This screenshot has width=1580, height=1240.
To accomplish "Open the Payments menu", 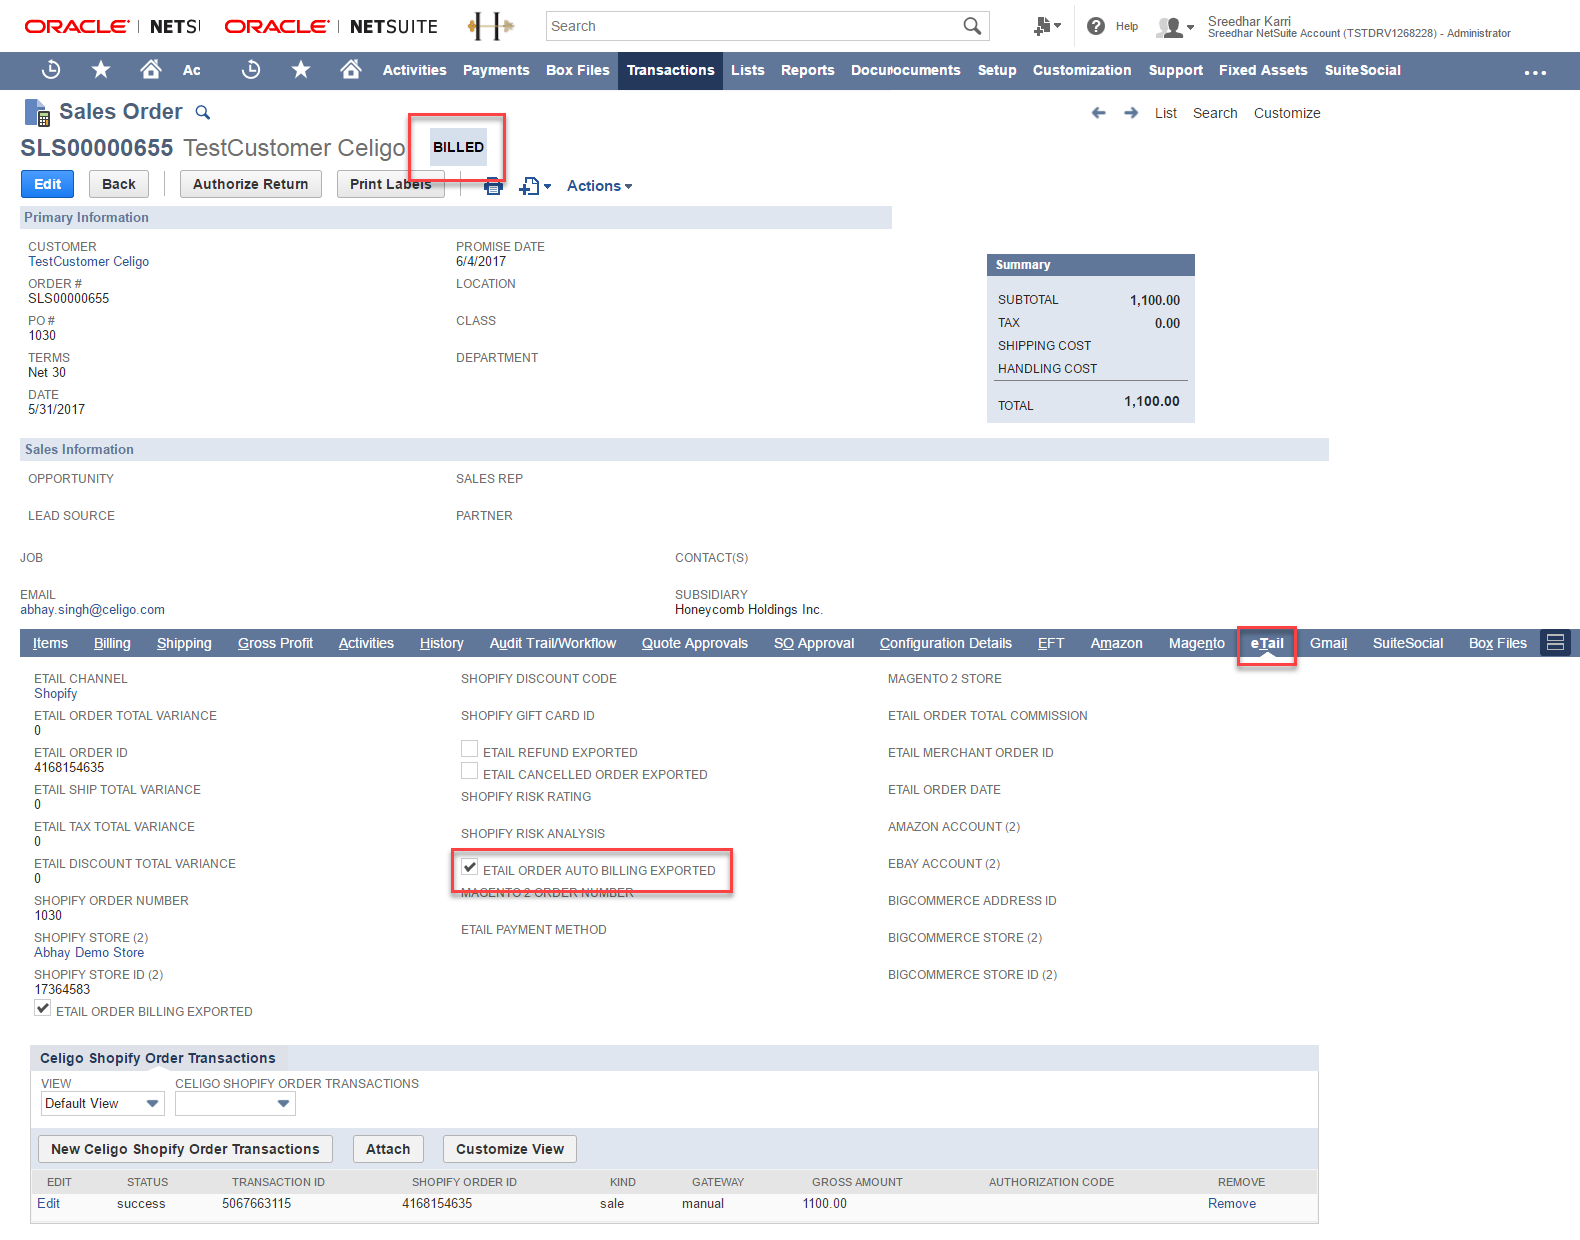I will [496, 70].
